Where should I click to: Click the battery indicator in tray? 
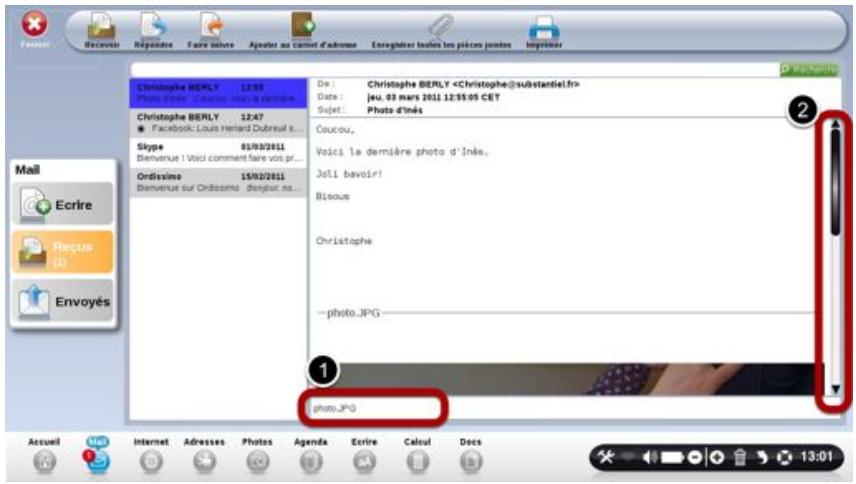tap(672, 457)
